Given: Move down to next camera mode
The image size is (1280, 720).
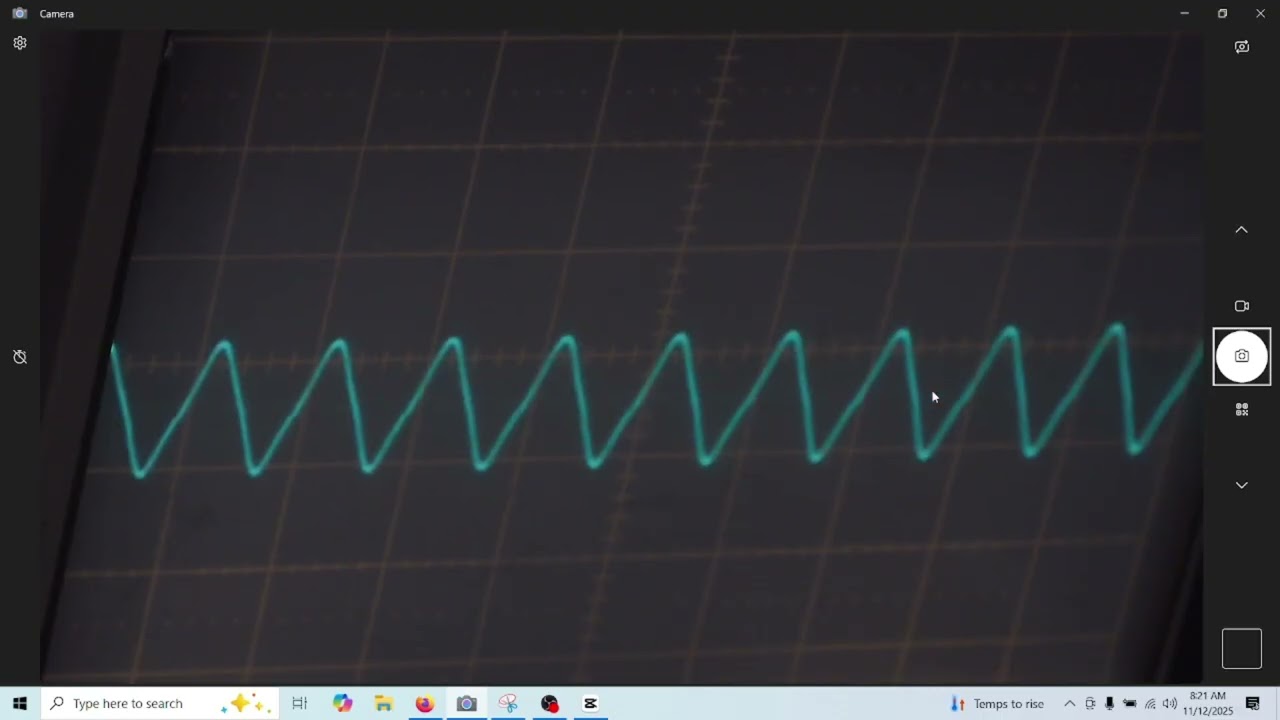Looking at the screenshot, I should (x=1241, y=485).
